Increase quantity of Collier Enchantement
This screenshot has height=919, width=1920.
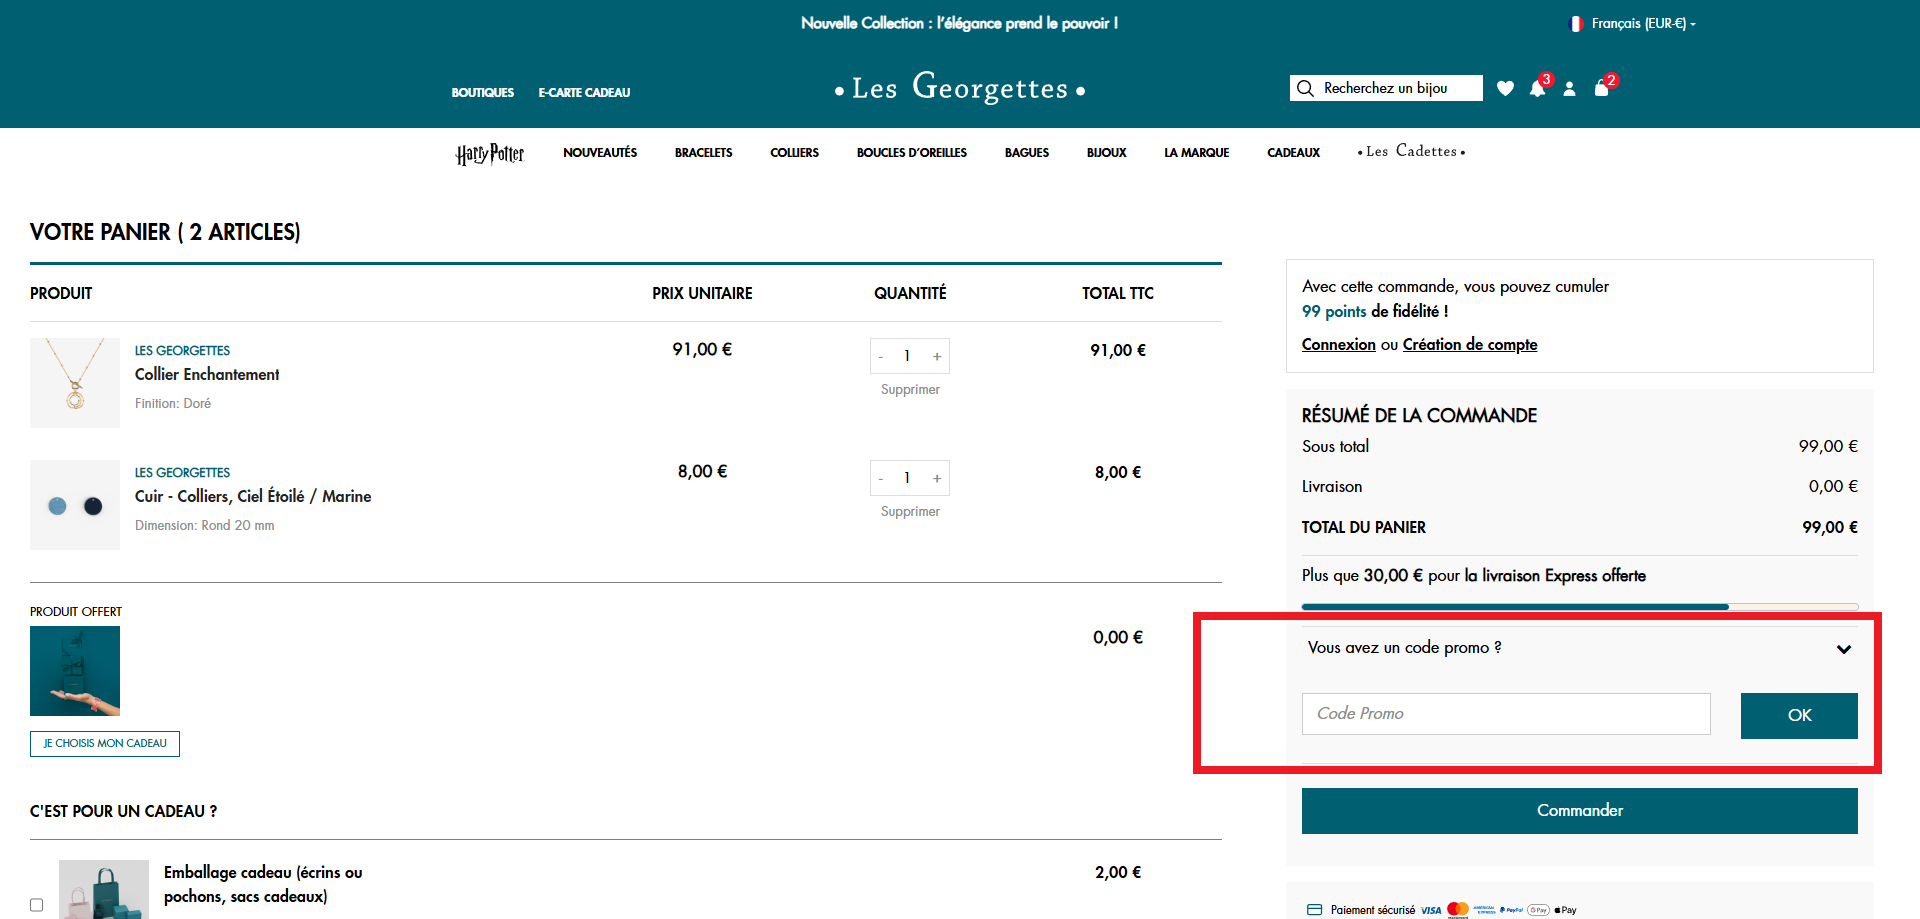click(x=937, y=356)
